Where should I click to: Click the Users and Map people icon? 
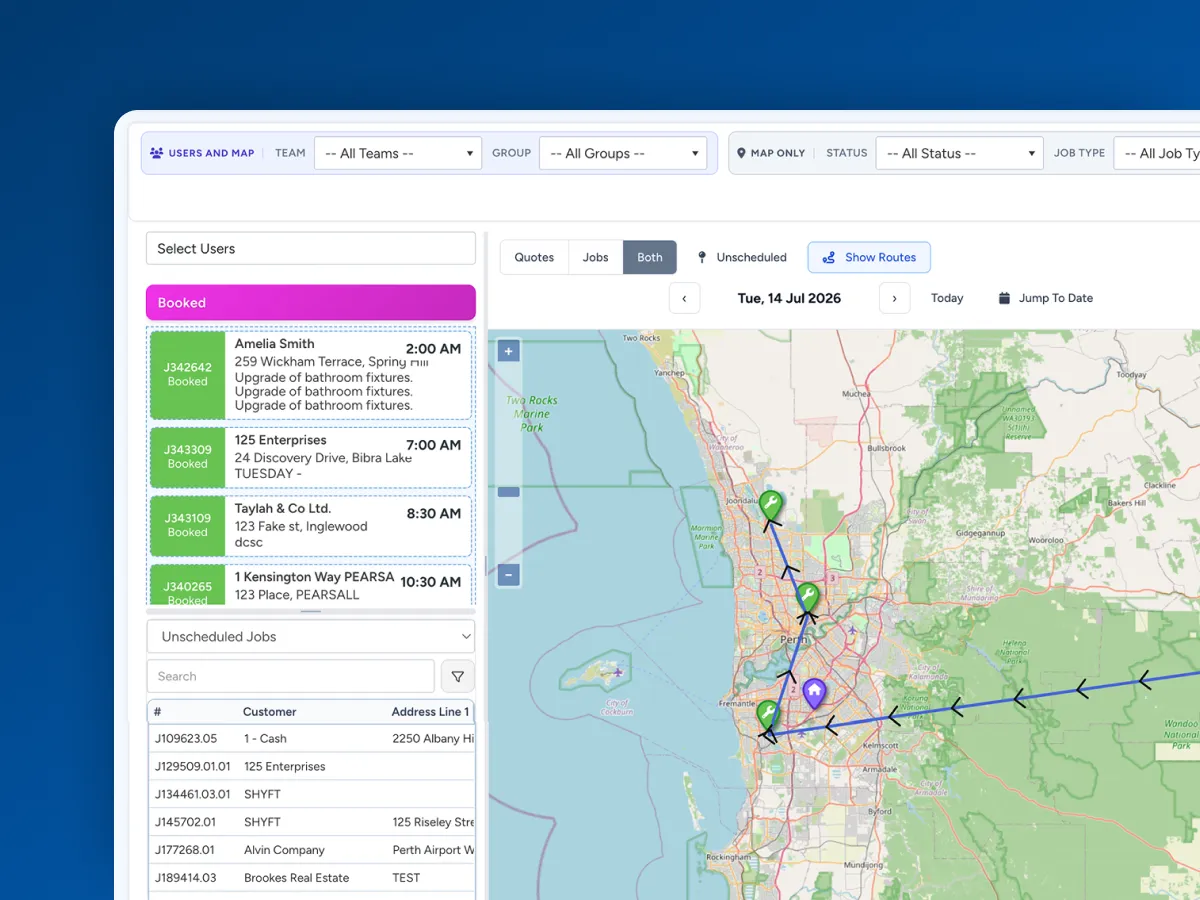[x=156, y=153]
